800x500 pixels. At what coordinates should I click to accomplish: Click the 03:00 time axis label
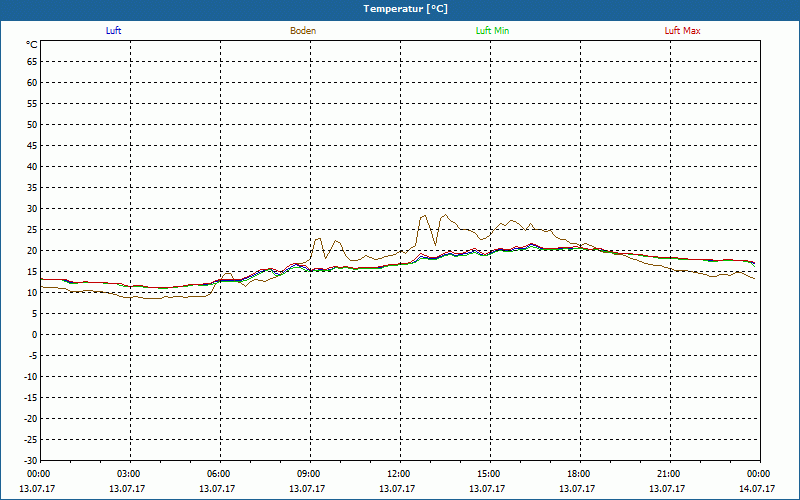pyautogui.click(x=130, y=474)
